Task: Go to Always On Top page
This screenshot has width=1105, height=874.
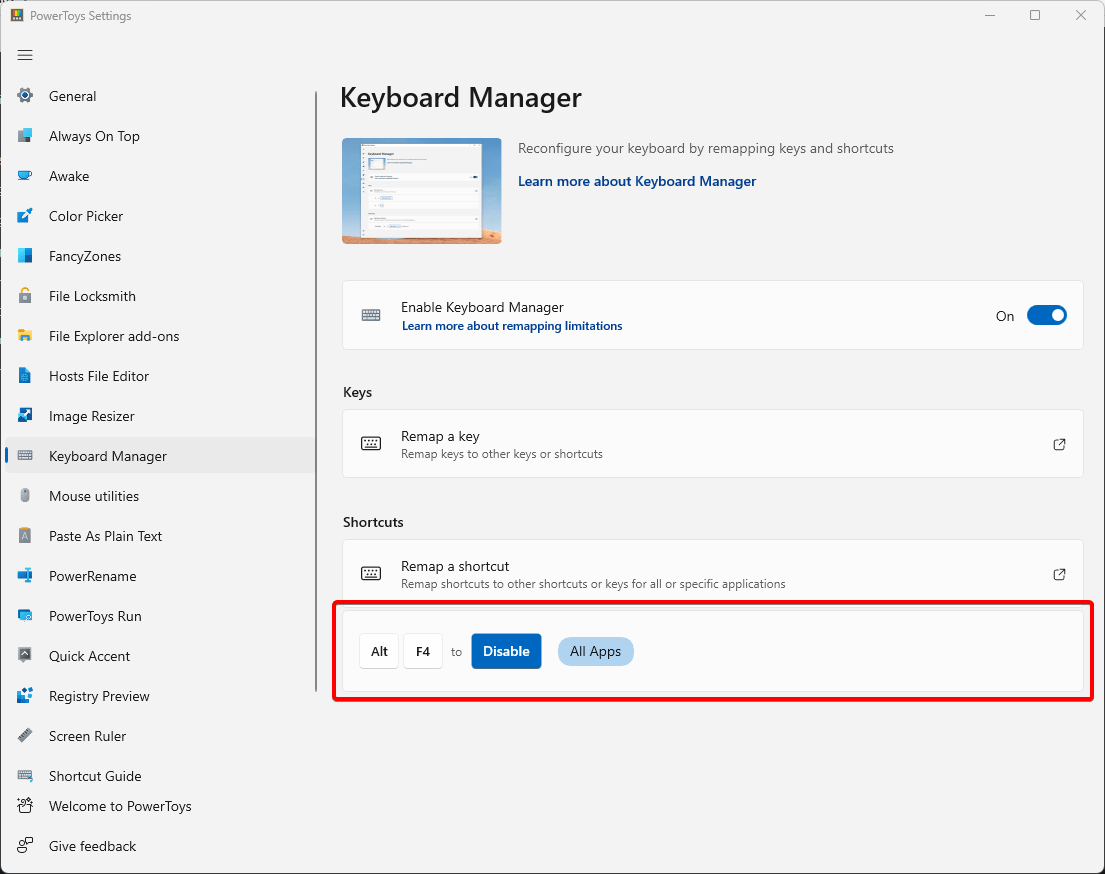Action: [x=160, y=136]
